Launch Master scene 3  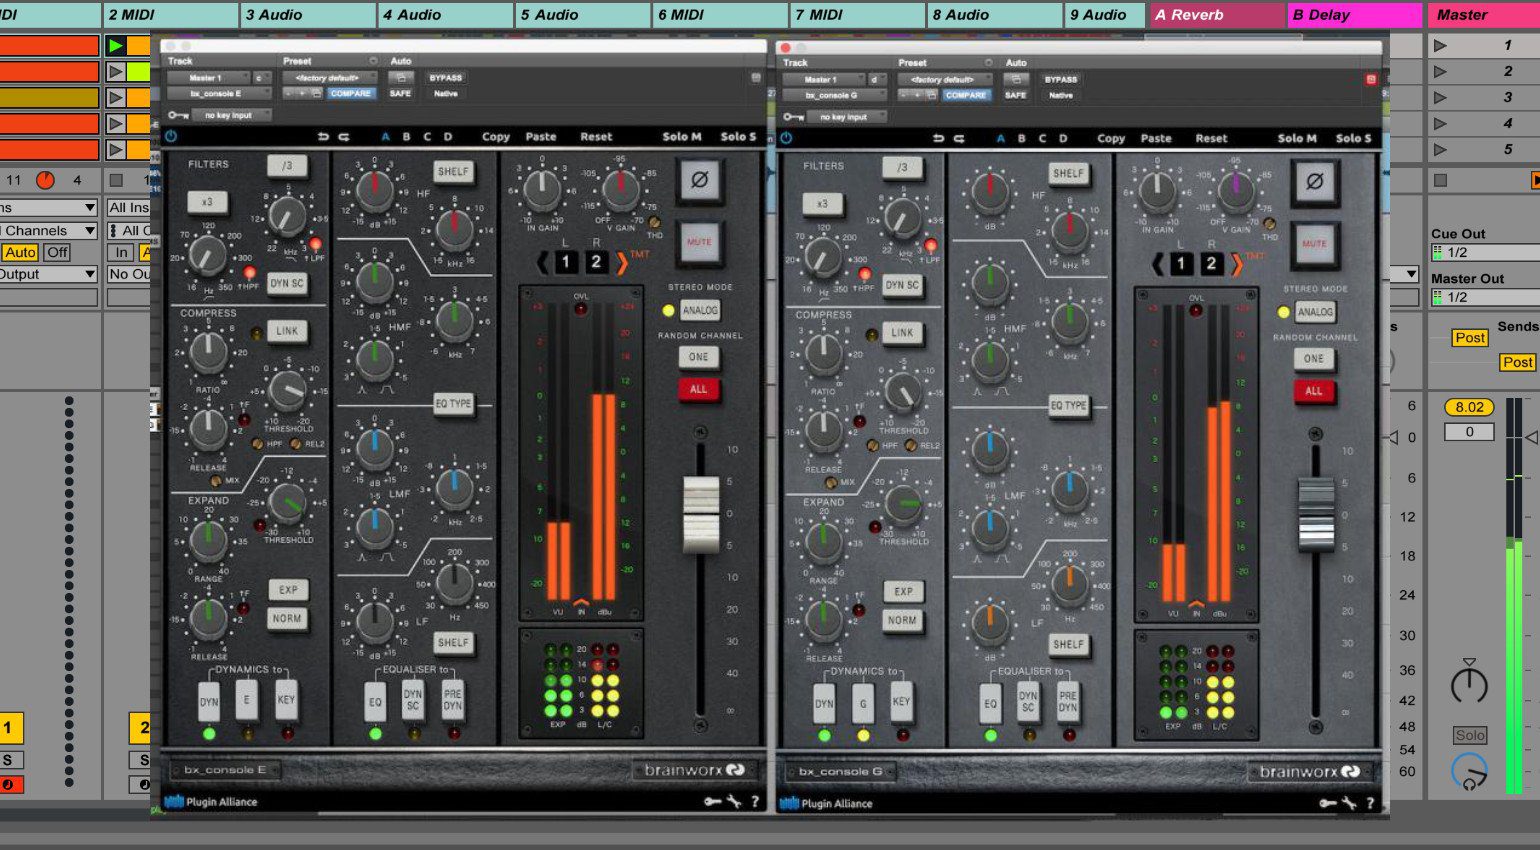tap(1440, 97)
